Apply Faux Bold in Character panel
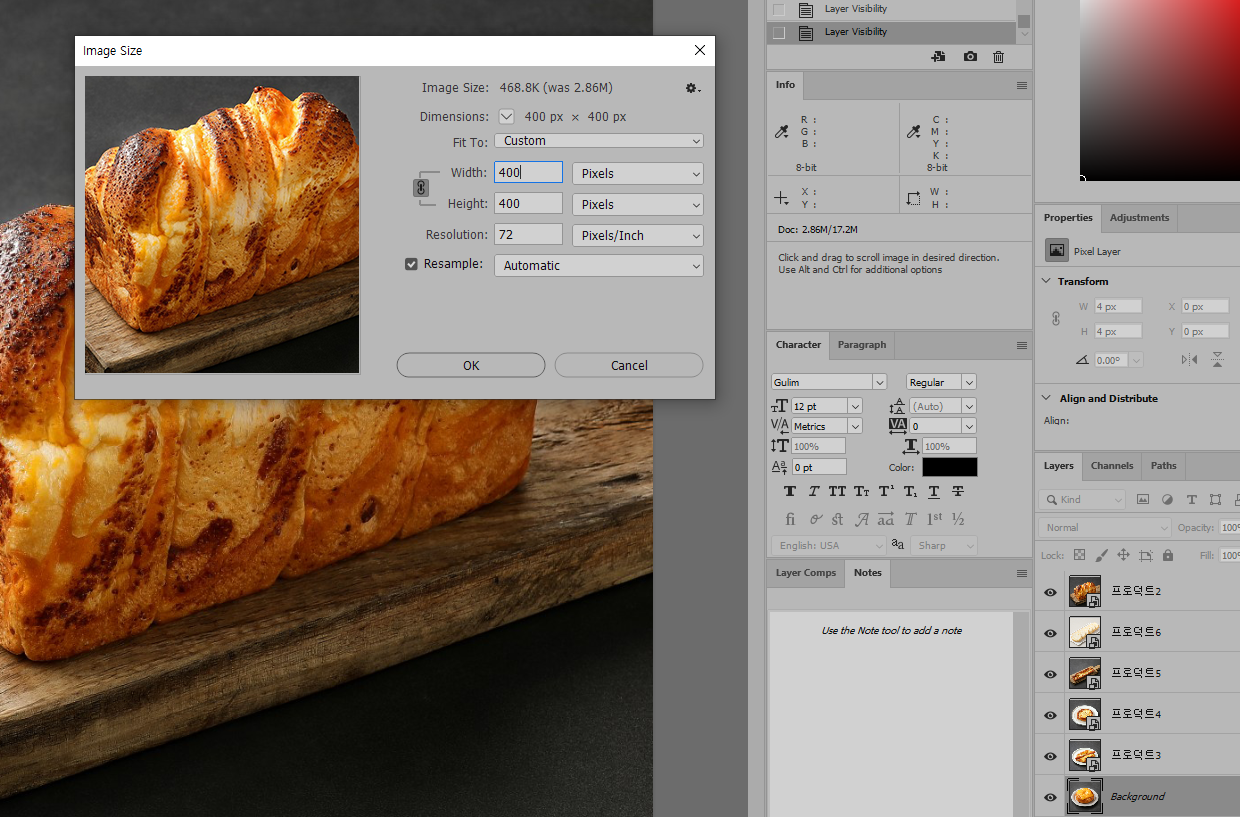Image resolution: width=1240 pixels, height=817 pixels. (790, 491)
